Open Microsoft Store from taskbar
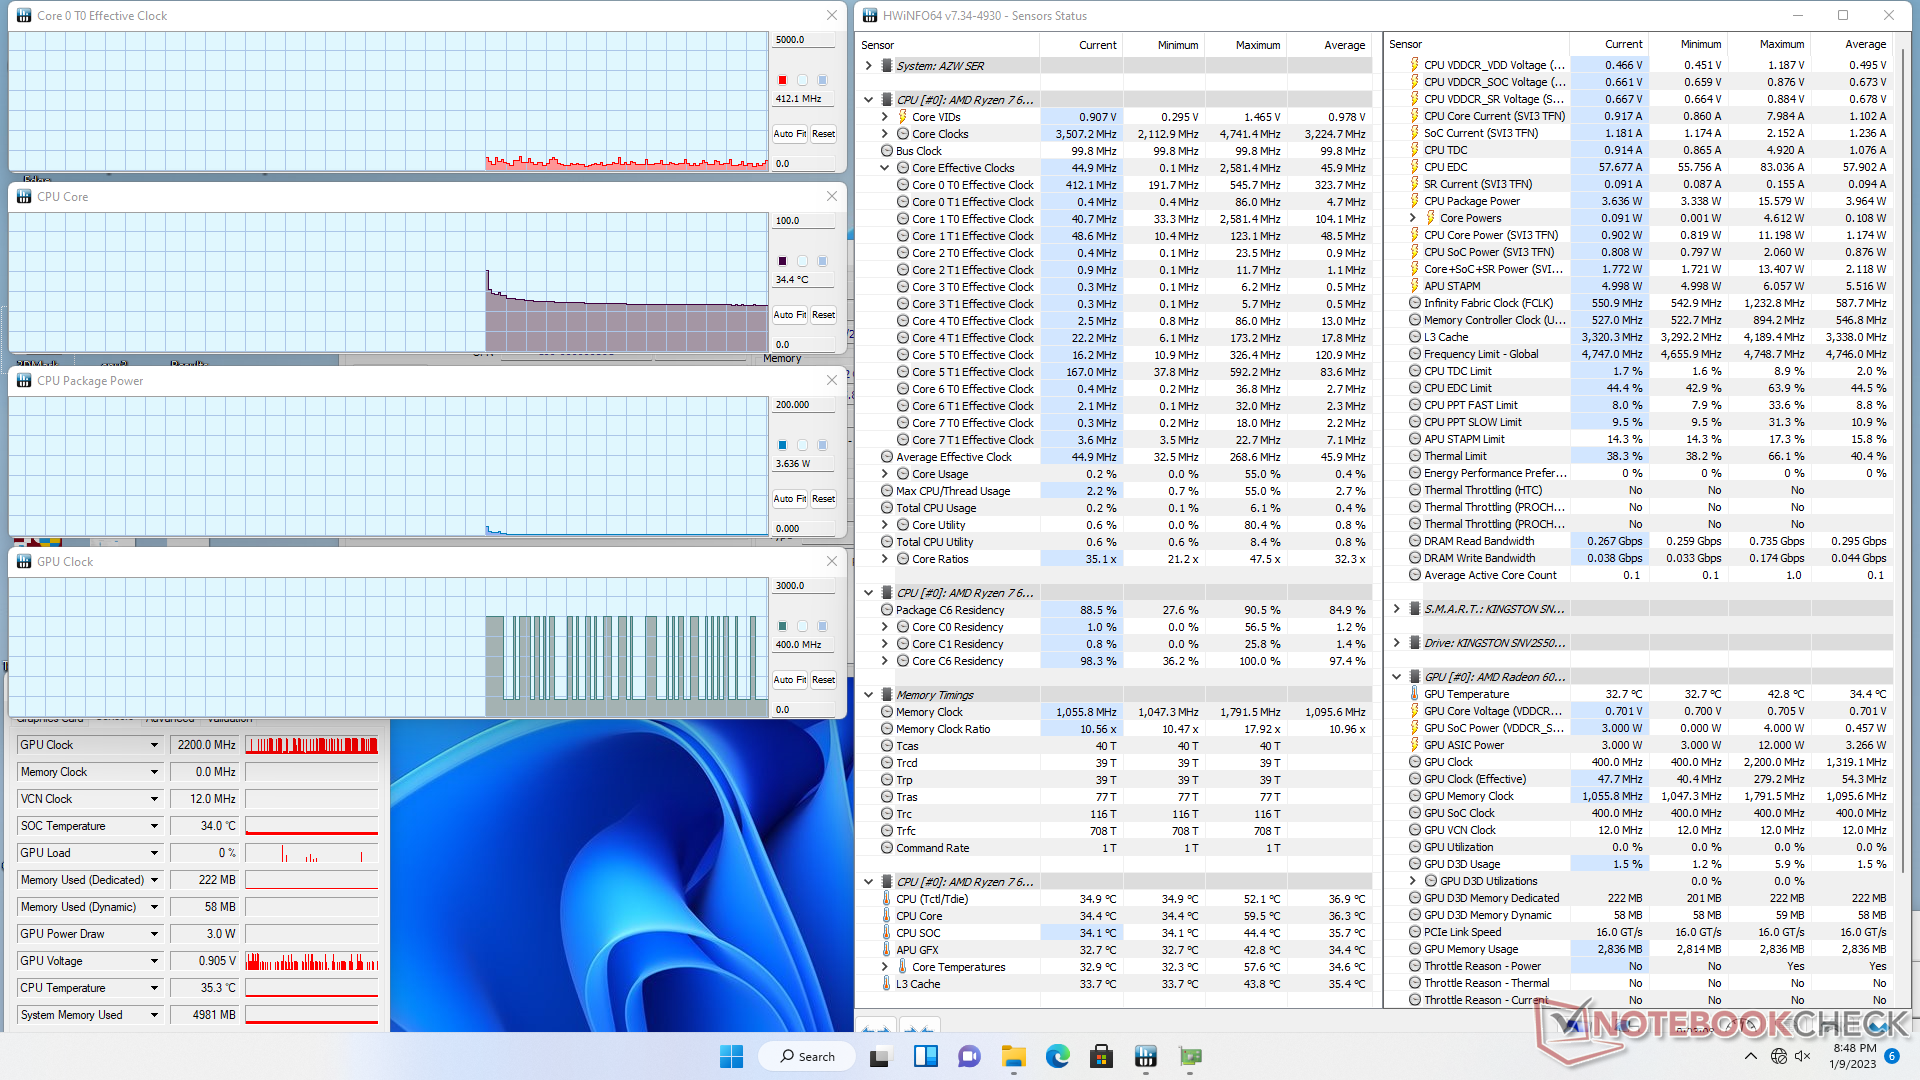The height and width of the screenshot is (1080, 1920). [x=1101, y=1056]
